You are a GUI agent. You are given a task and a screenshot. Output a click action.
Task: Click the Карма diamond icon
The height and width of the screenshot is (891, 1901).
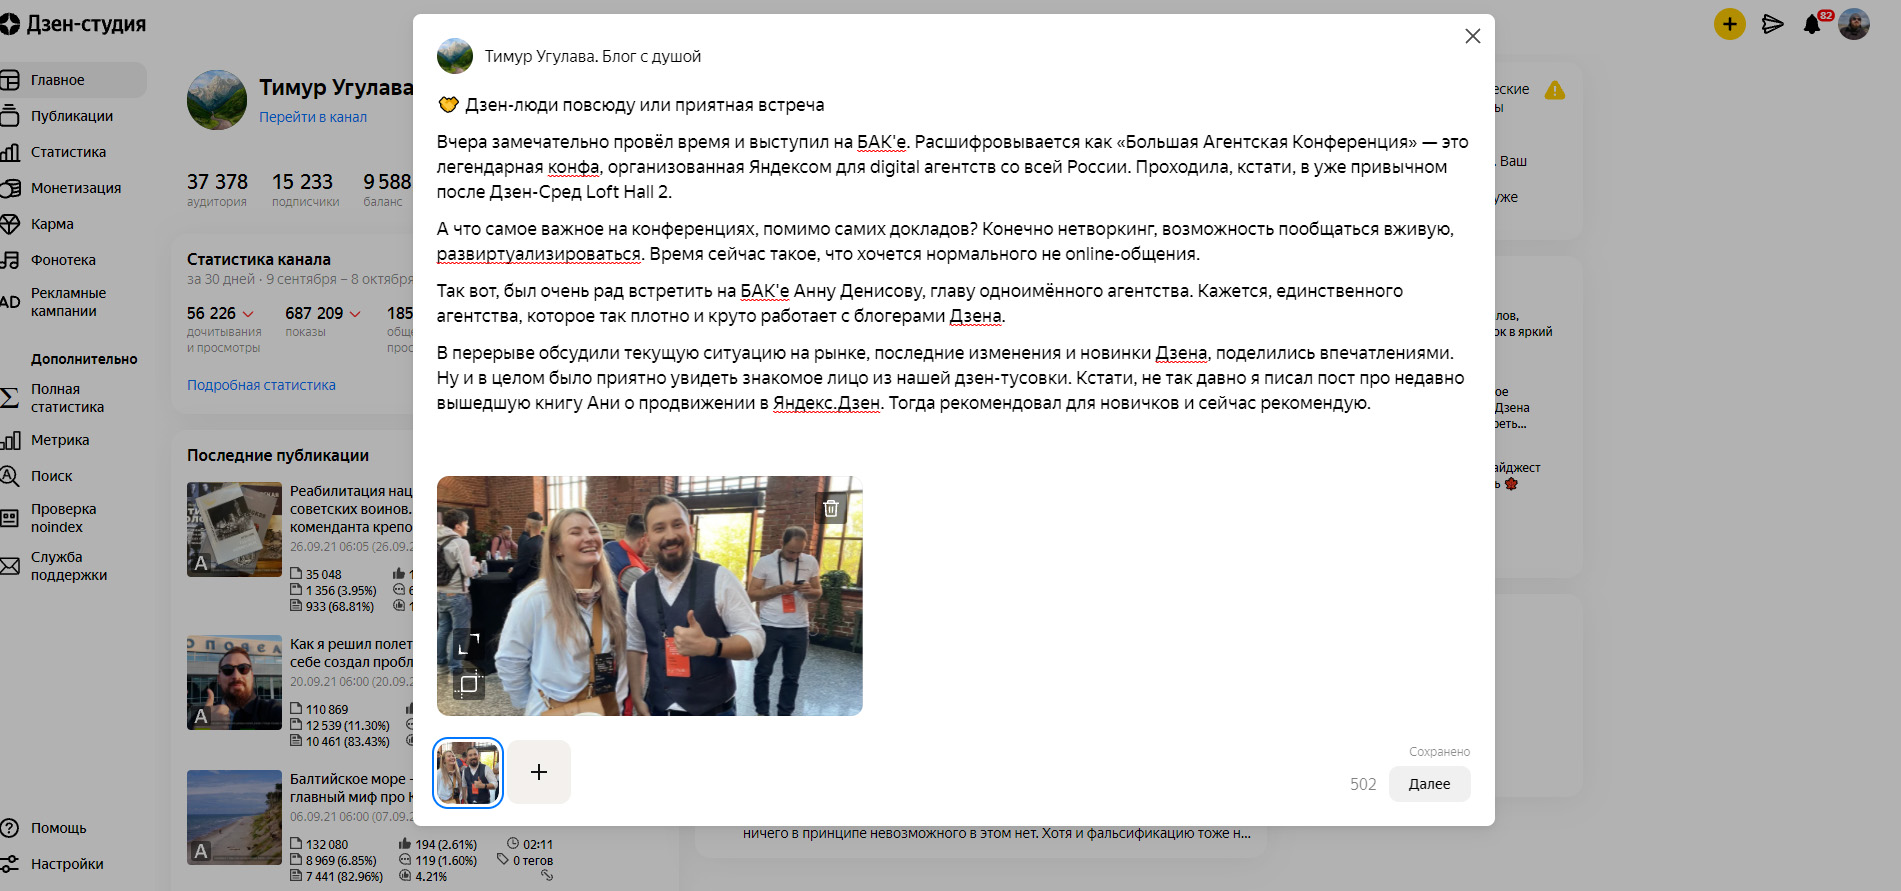[10, 224]
